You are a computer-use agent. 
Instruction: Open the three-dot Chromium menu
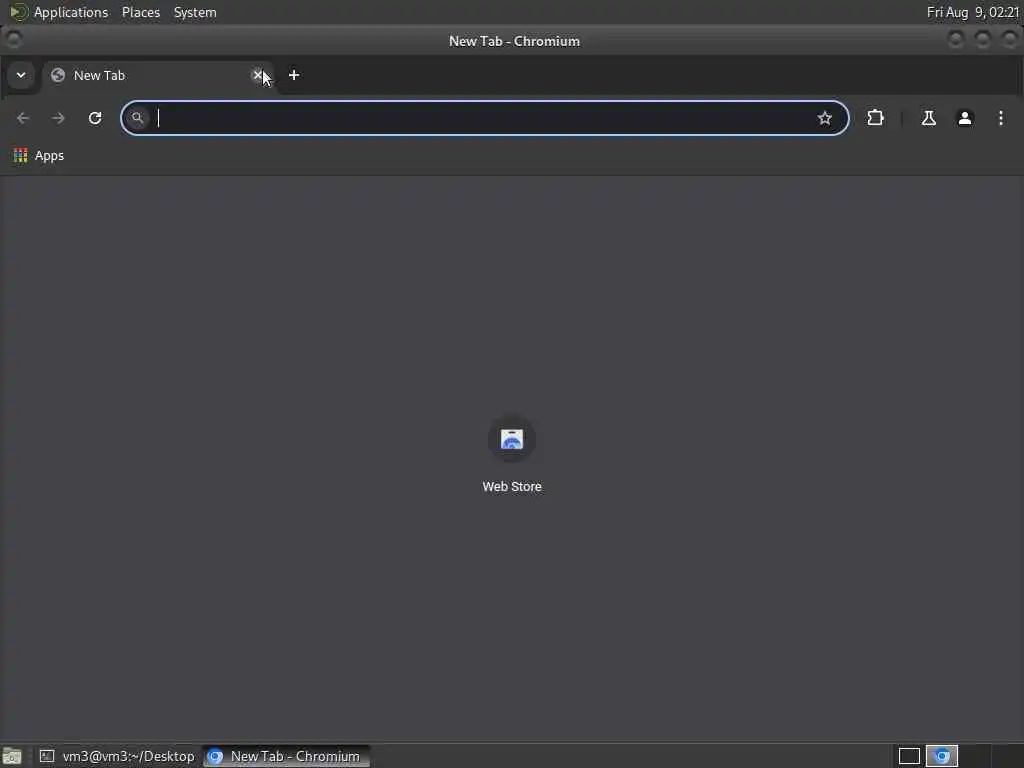click(x=1000, y=118)
